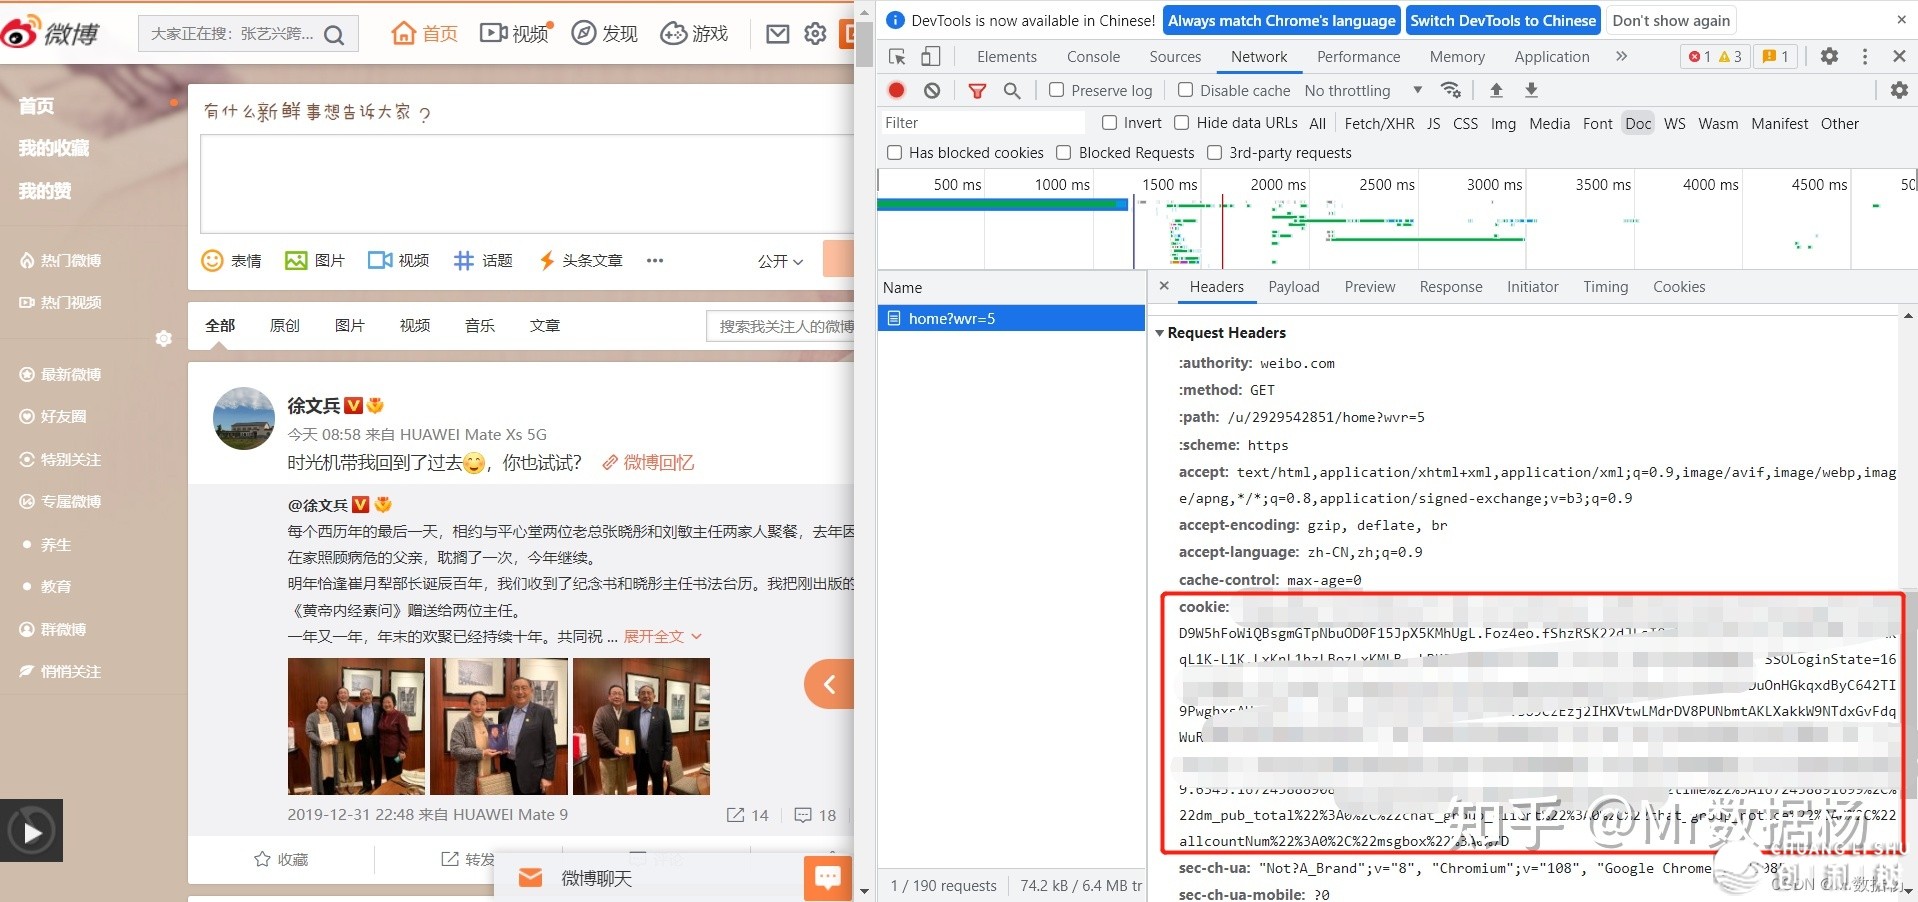Filter requests by Fetch/XHR type

(1379, 124)
